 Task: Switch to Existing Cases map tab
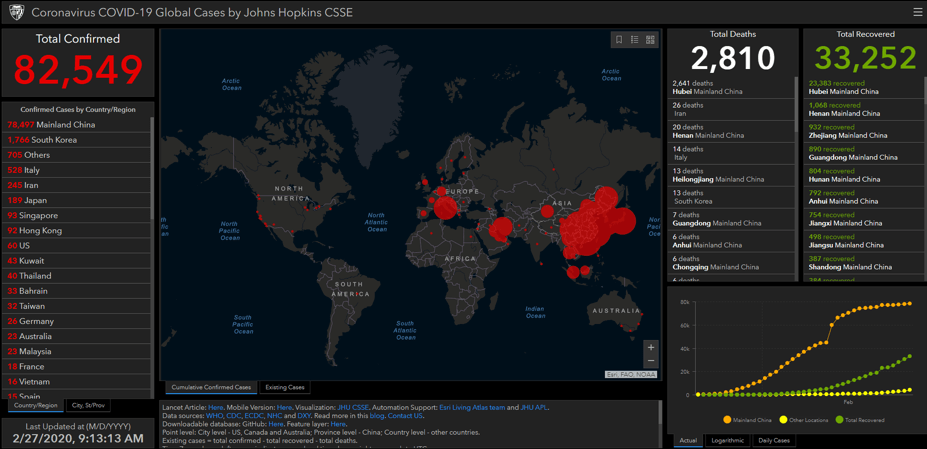click(285, 387)
